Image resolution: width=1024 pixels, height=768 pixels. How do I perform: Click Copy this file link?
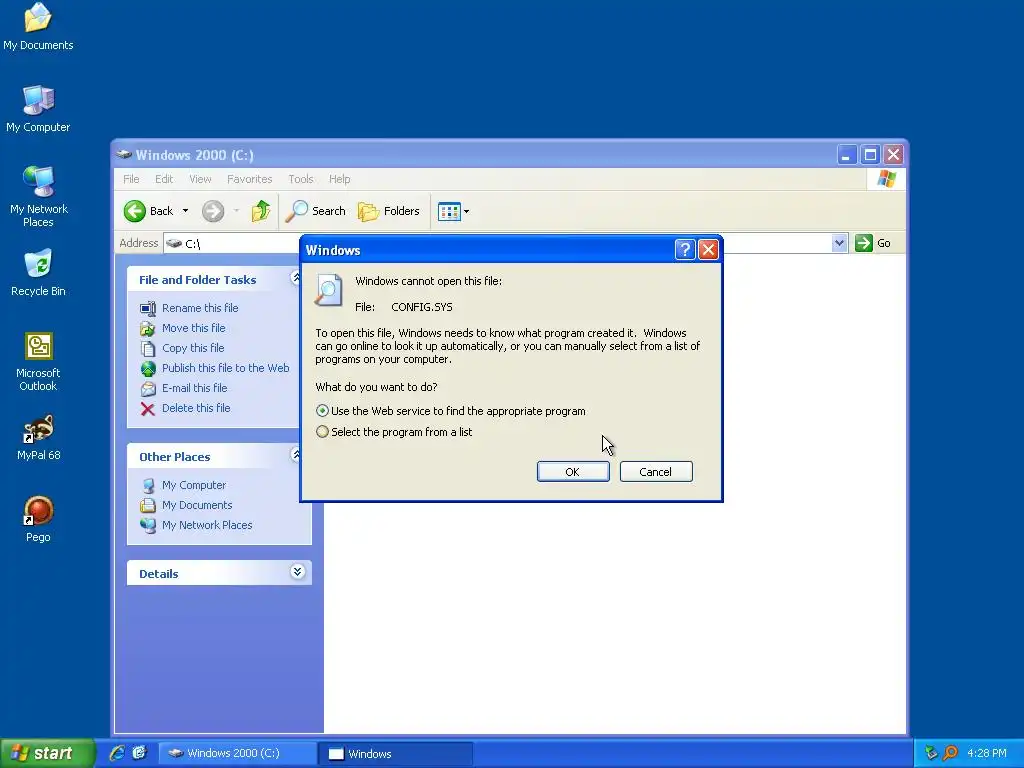[x=193, y=348]
